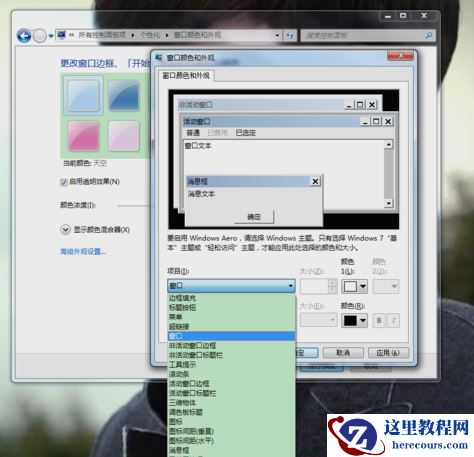
Task: Select 菜单 from item list
Action: (x=231, y=317)
